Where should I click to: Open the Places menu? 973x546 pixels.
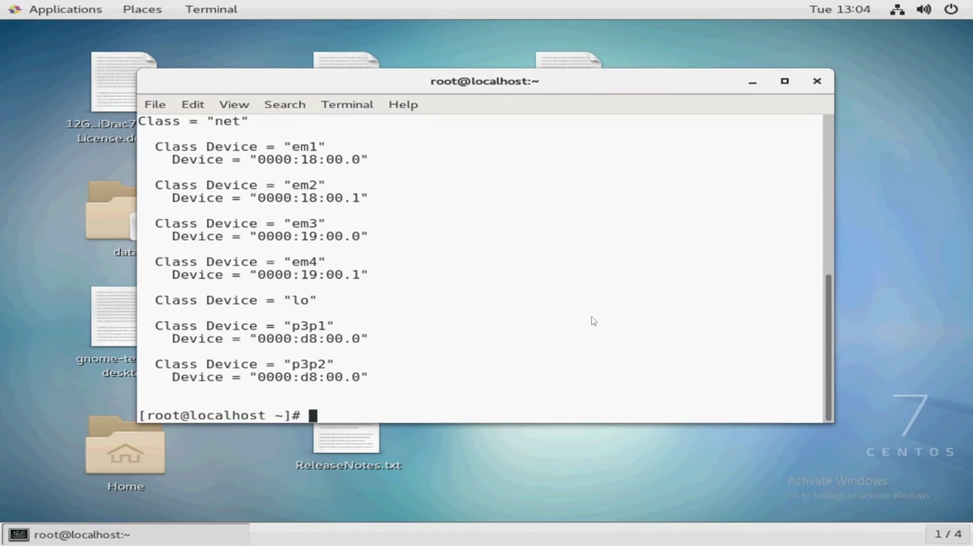[x=142, y=9]
